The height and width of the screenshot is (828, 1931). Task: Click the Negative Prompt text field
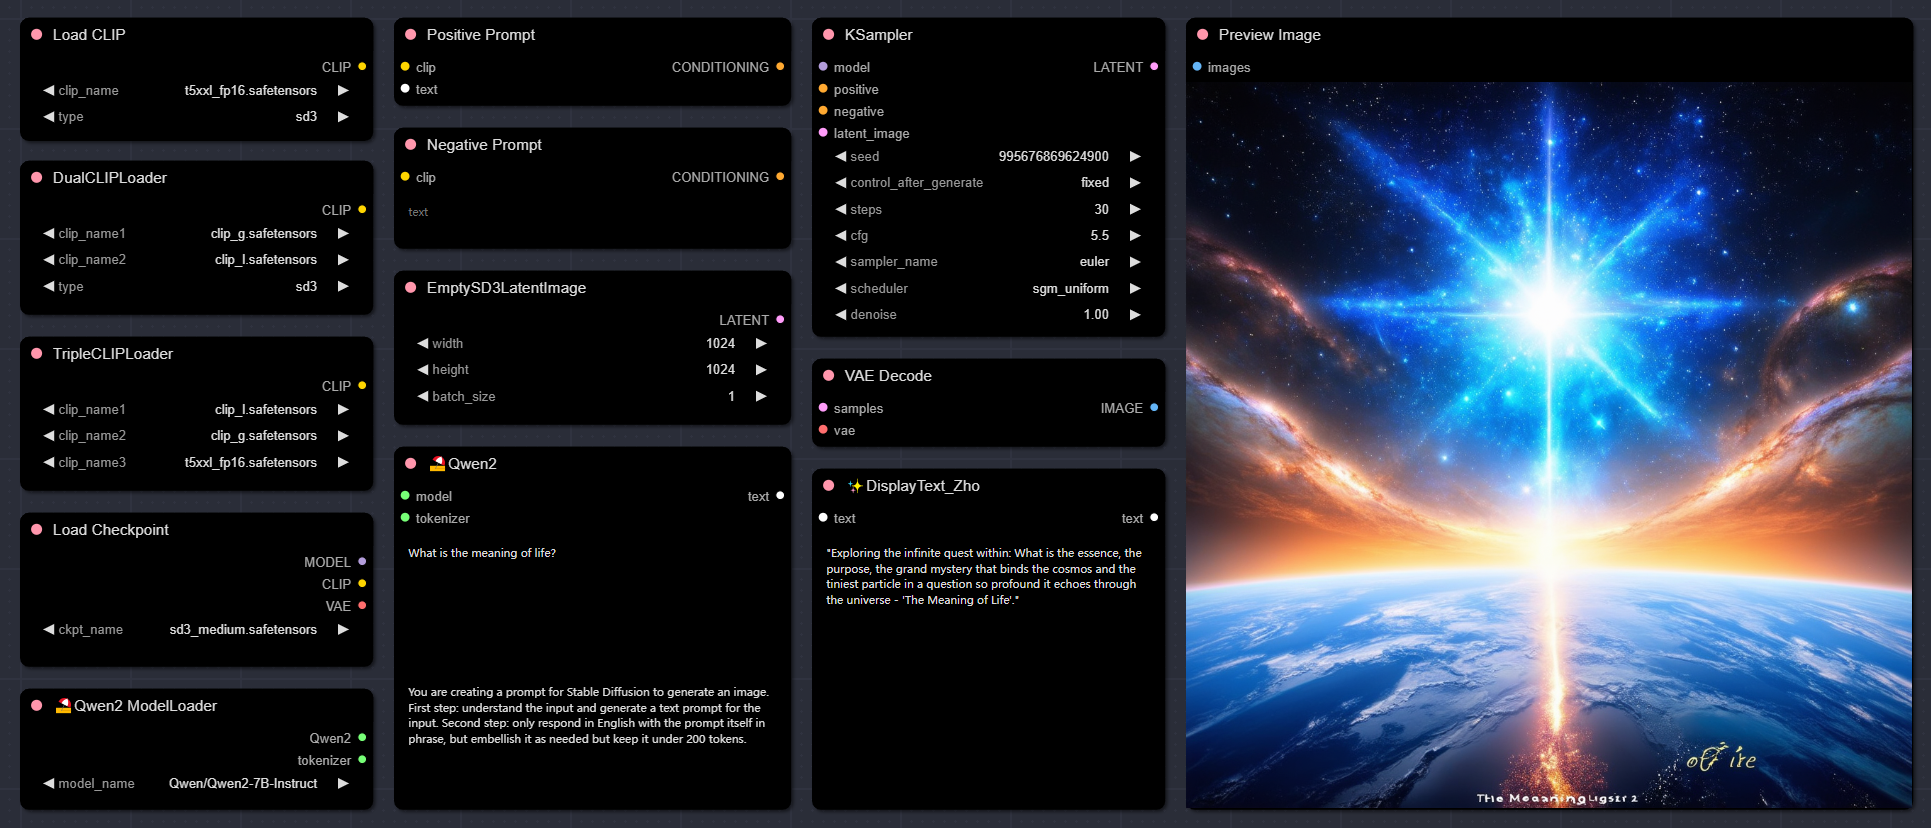592,221
